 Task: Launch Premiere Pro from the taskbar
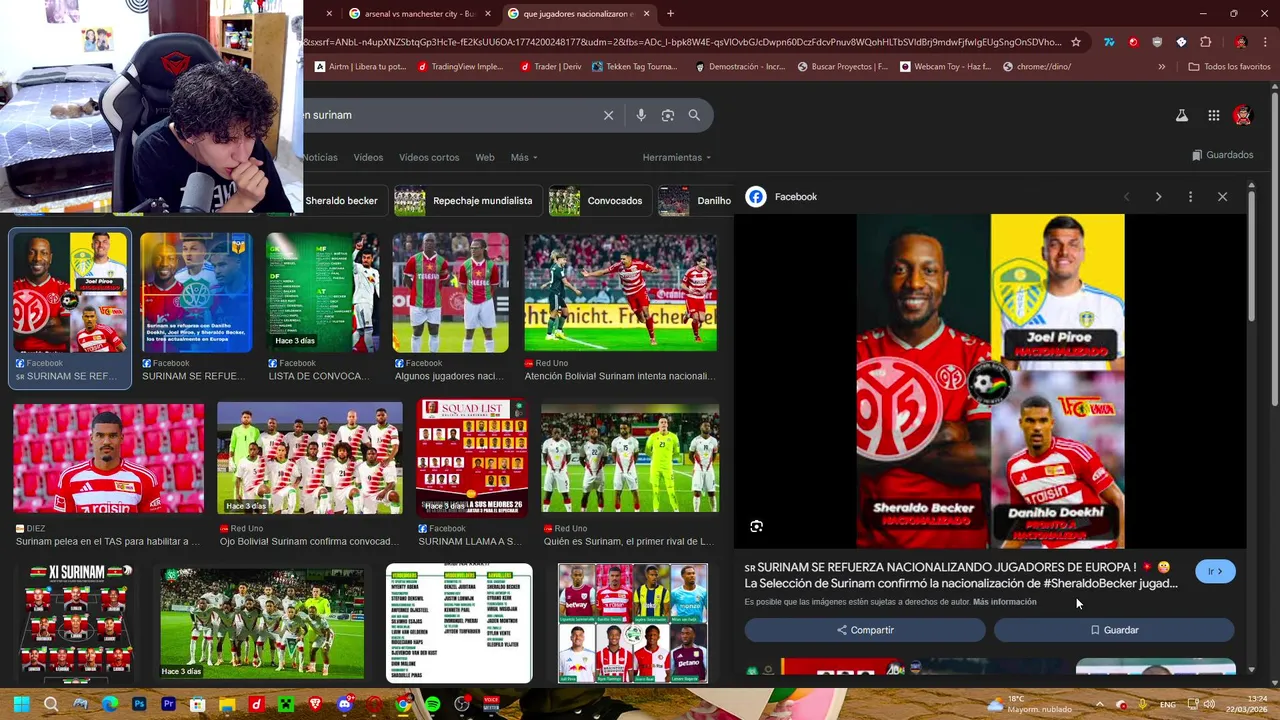(x=168, y=704)
